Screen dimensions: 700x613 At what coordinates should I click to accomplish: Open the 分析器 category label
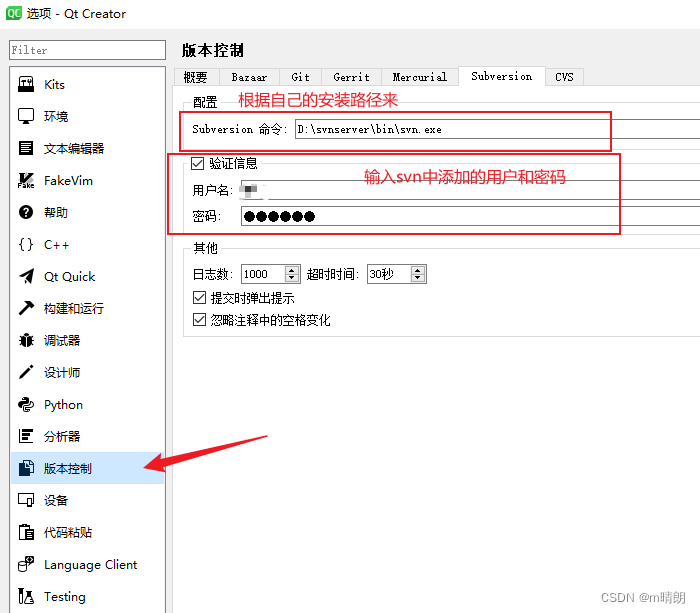click(62, 437)
